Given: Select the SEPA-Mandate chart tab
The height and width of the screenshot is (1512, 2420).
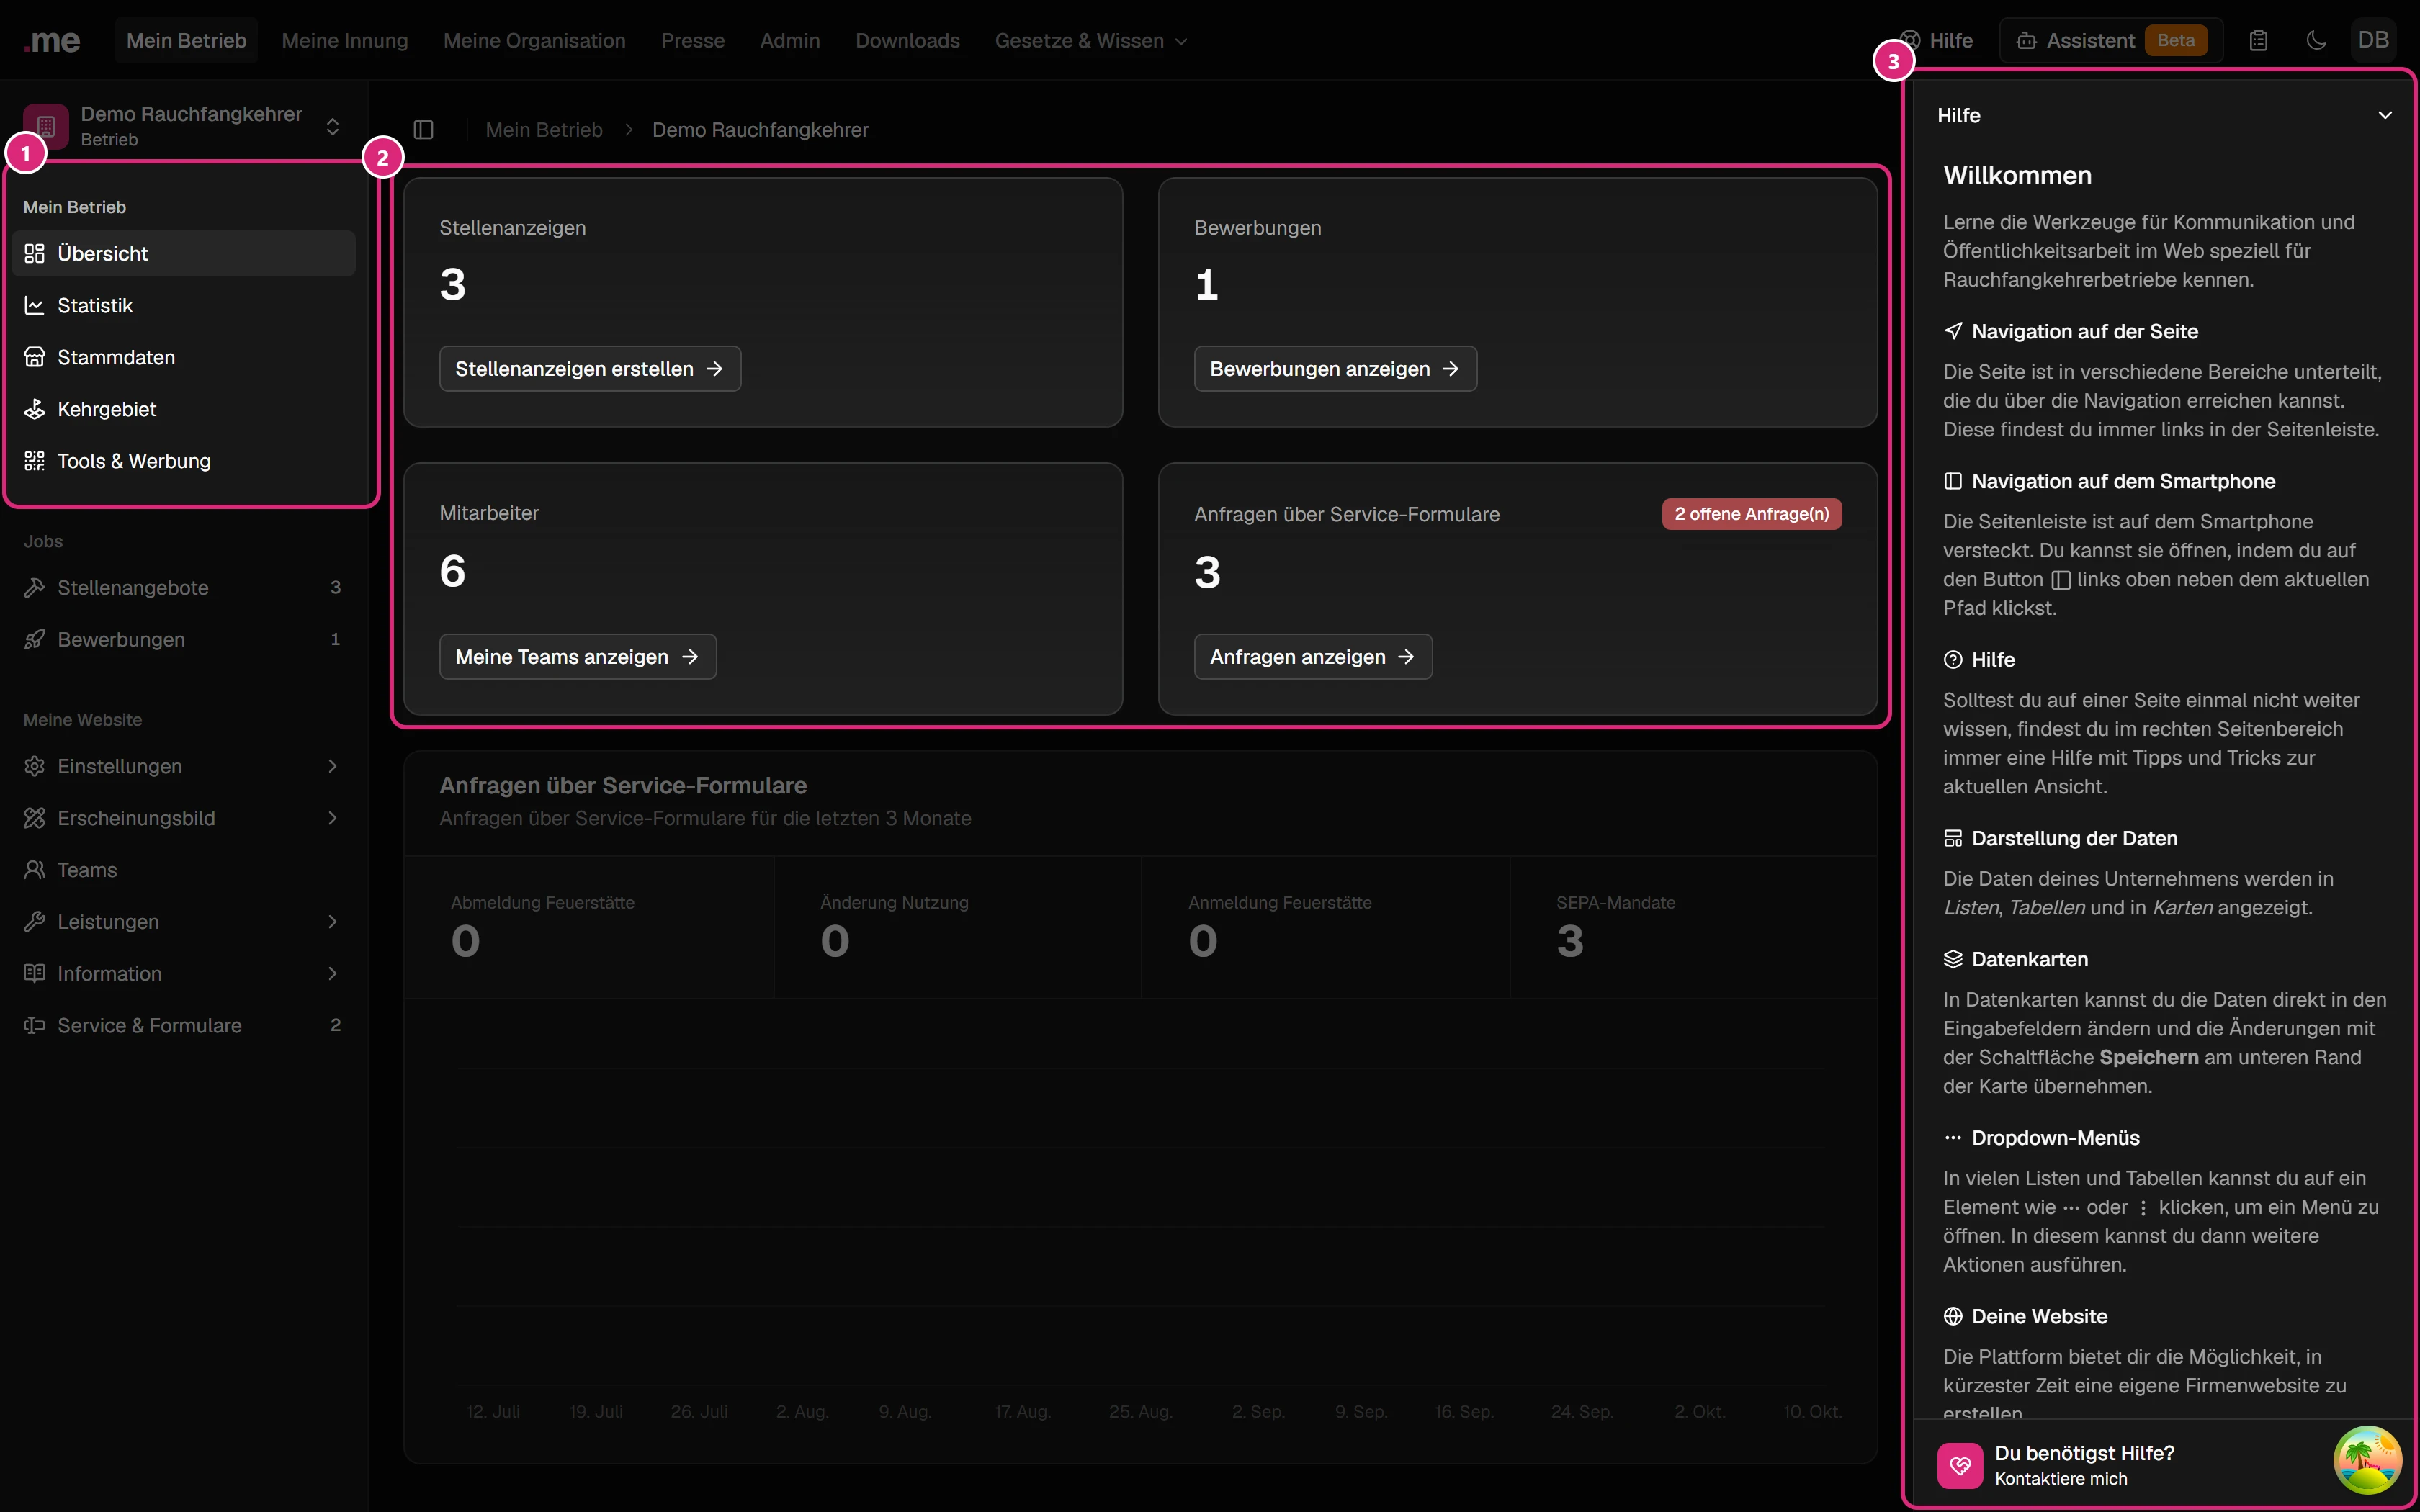Looking at the screenshot, I should [1693, 927].
